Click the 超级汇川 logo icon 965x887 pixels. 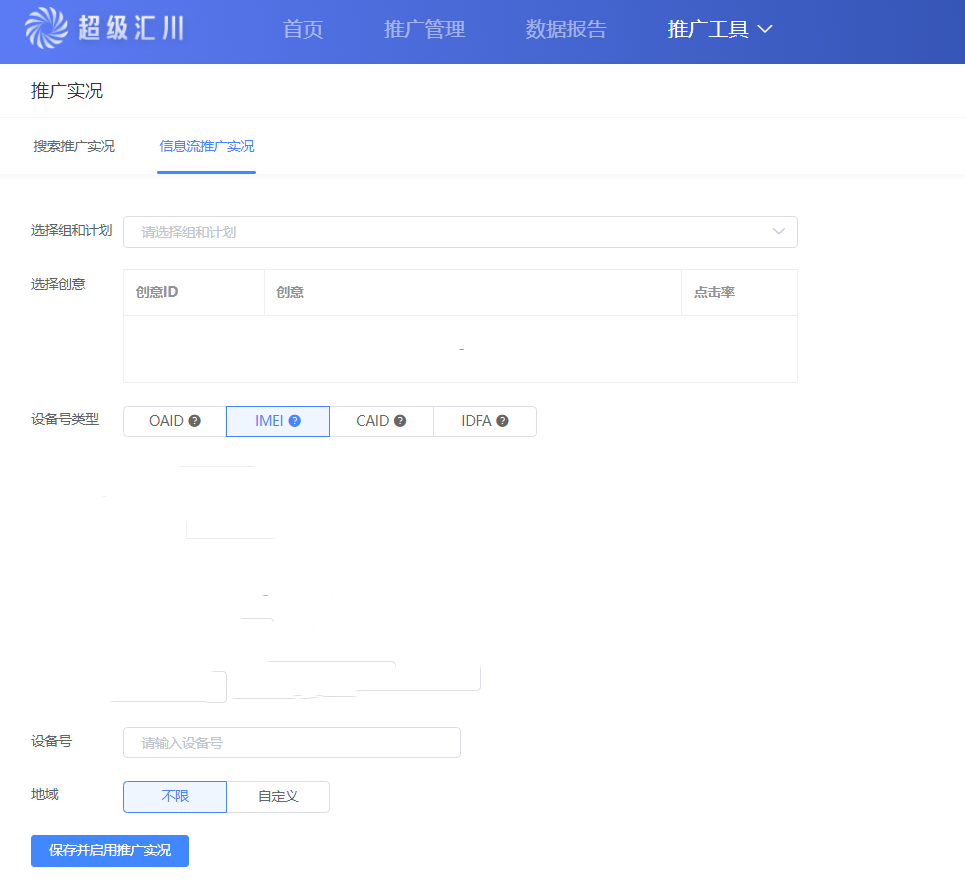coord(46,28)
